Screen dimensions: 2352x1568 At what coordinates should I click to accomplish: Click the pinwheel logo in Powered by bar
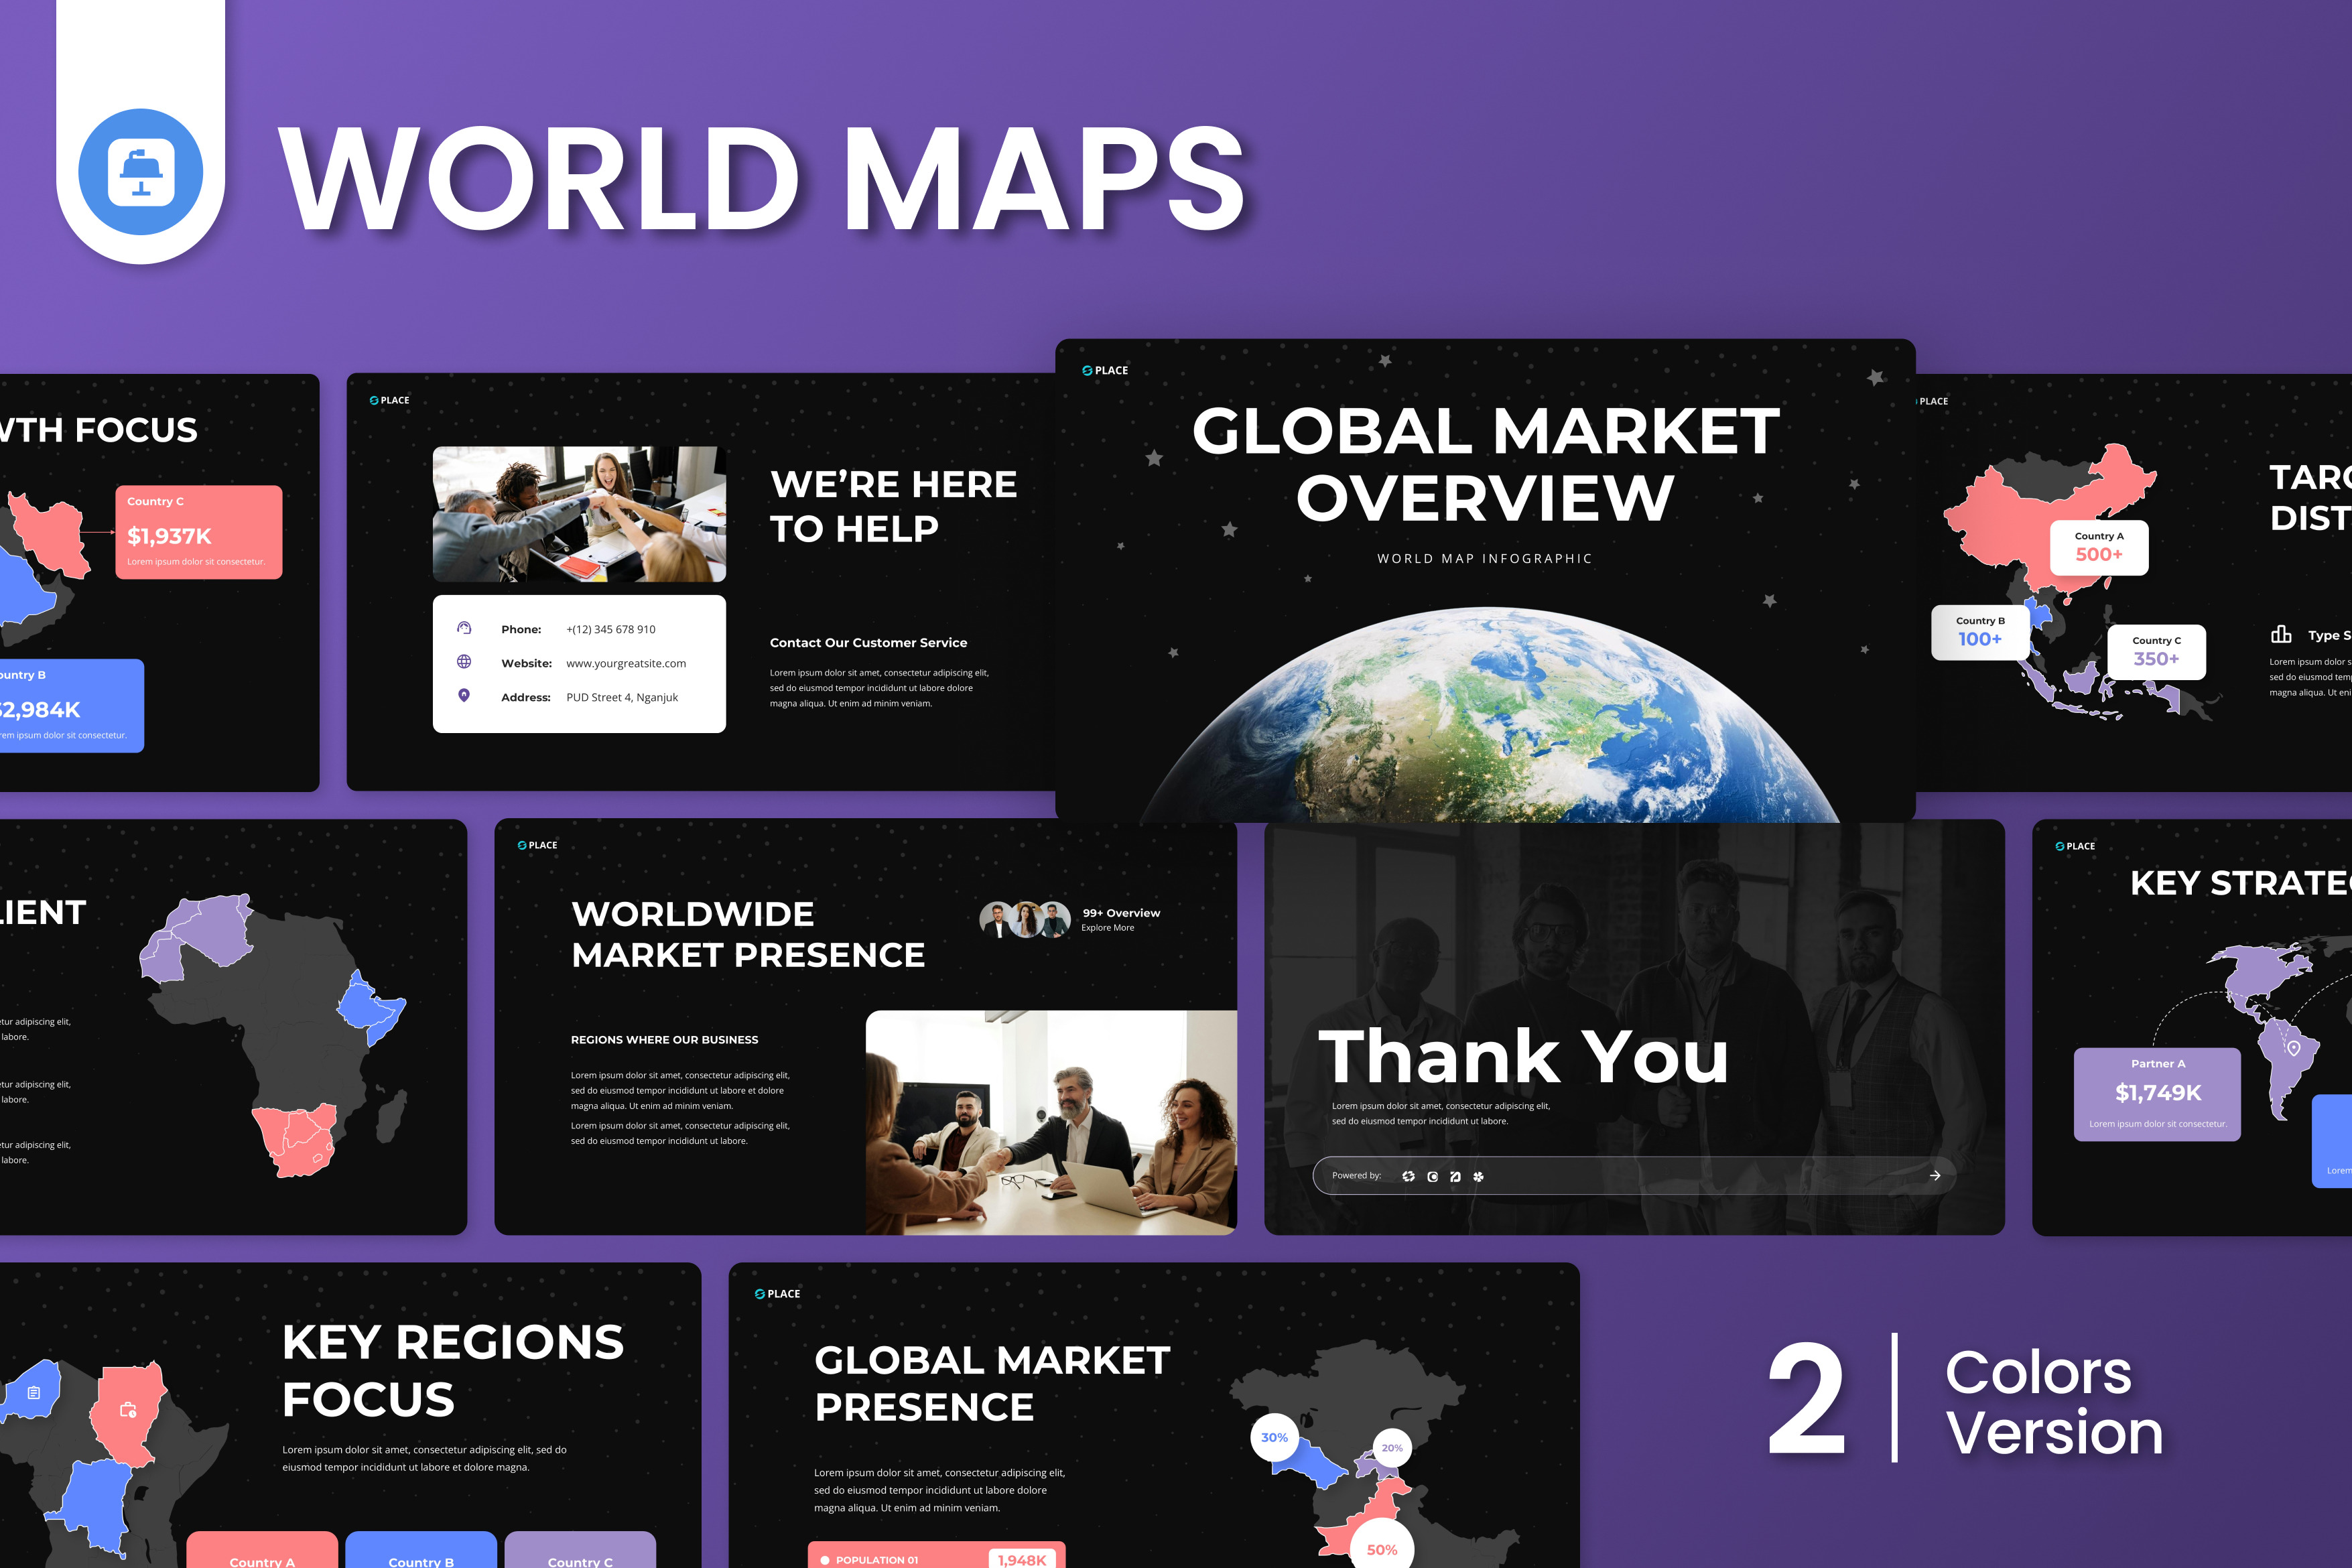(x=1478, y=1176)
